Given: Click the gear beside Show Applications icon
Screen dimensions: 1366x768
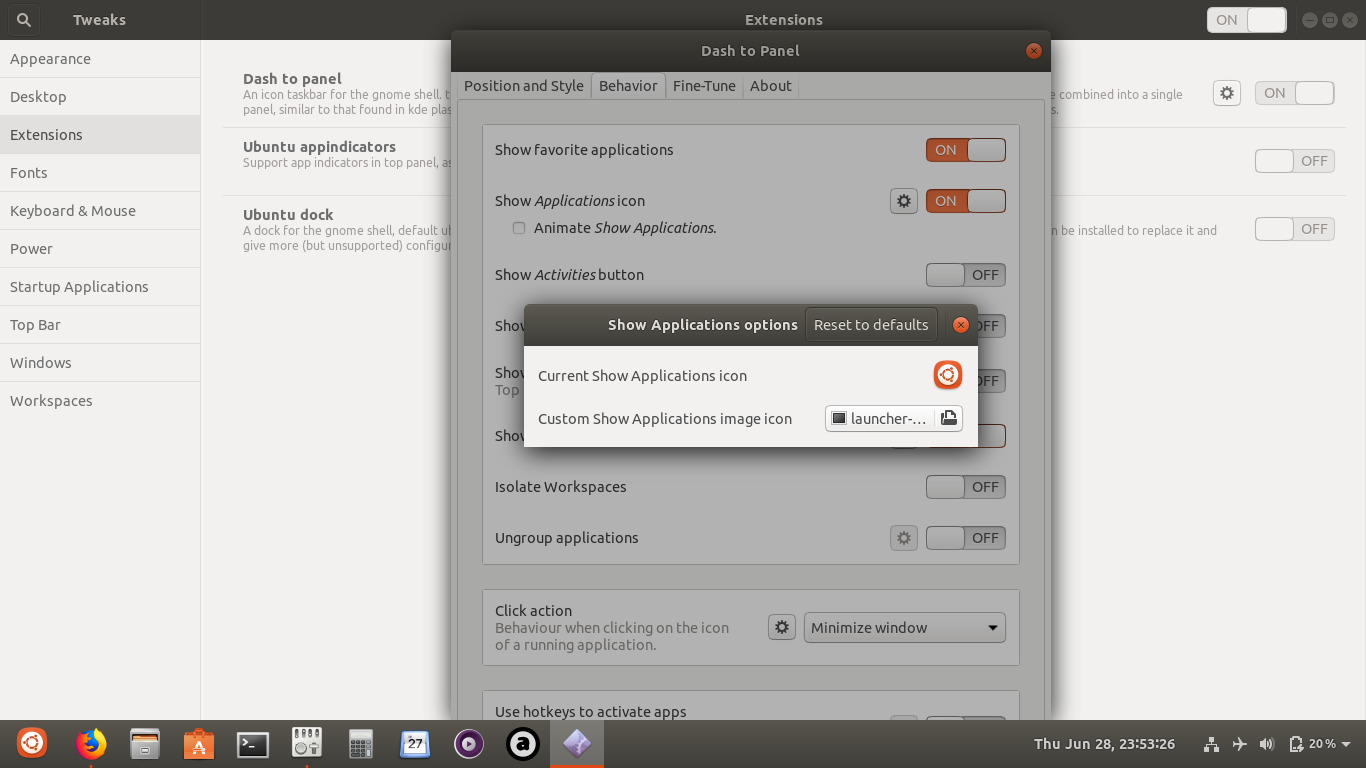Looking at the screenshot, I should point(903,200).
